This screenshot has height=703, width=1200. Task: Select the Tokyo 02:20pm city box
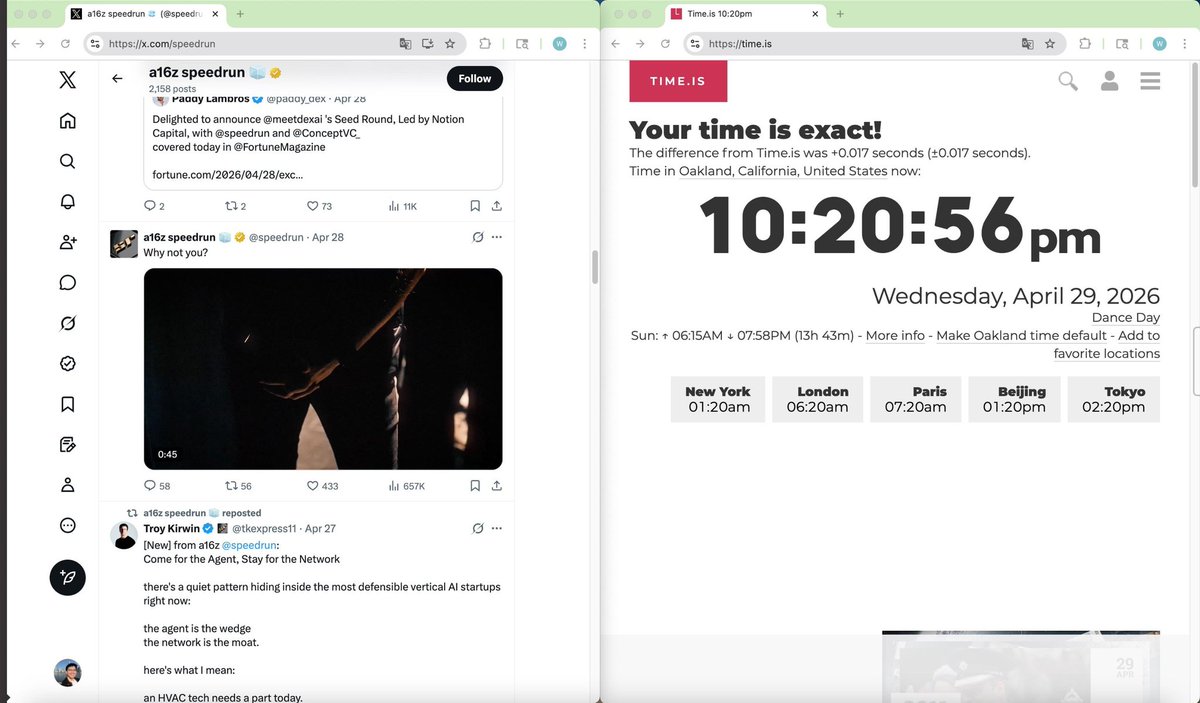(x=1114, y=399)
